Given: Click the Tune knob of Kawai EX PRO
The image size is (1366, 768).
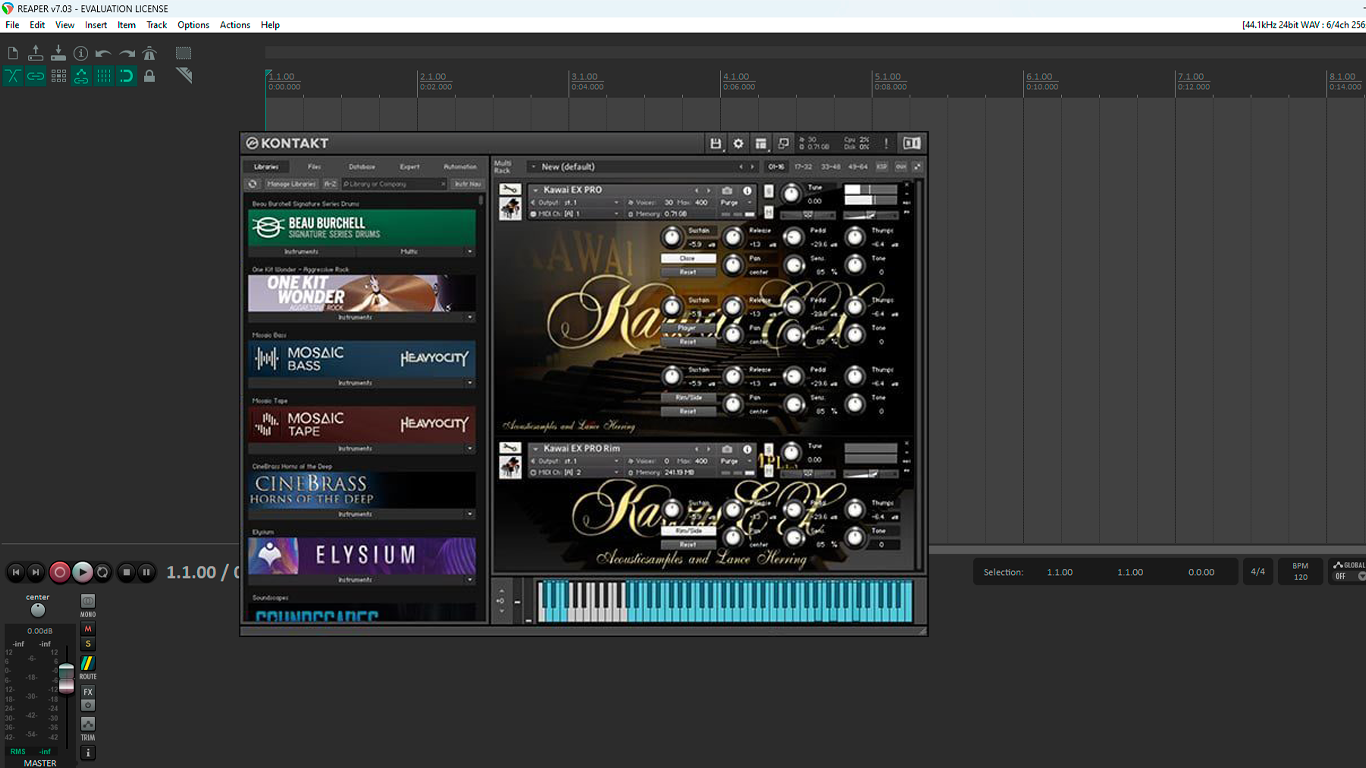Looking at the screenshot, I should pyautogui.click(x=791, y=193).
